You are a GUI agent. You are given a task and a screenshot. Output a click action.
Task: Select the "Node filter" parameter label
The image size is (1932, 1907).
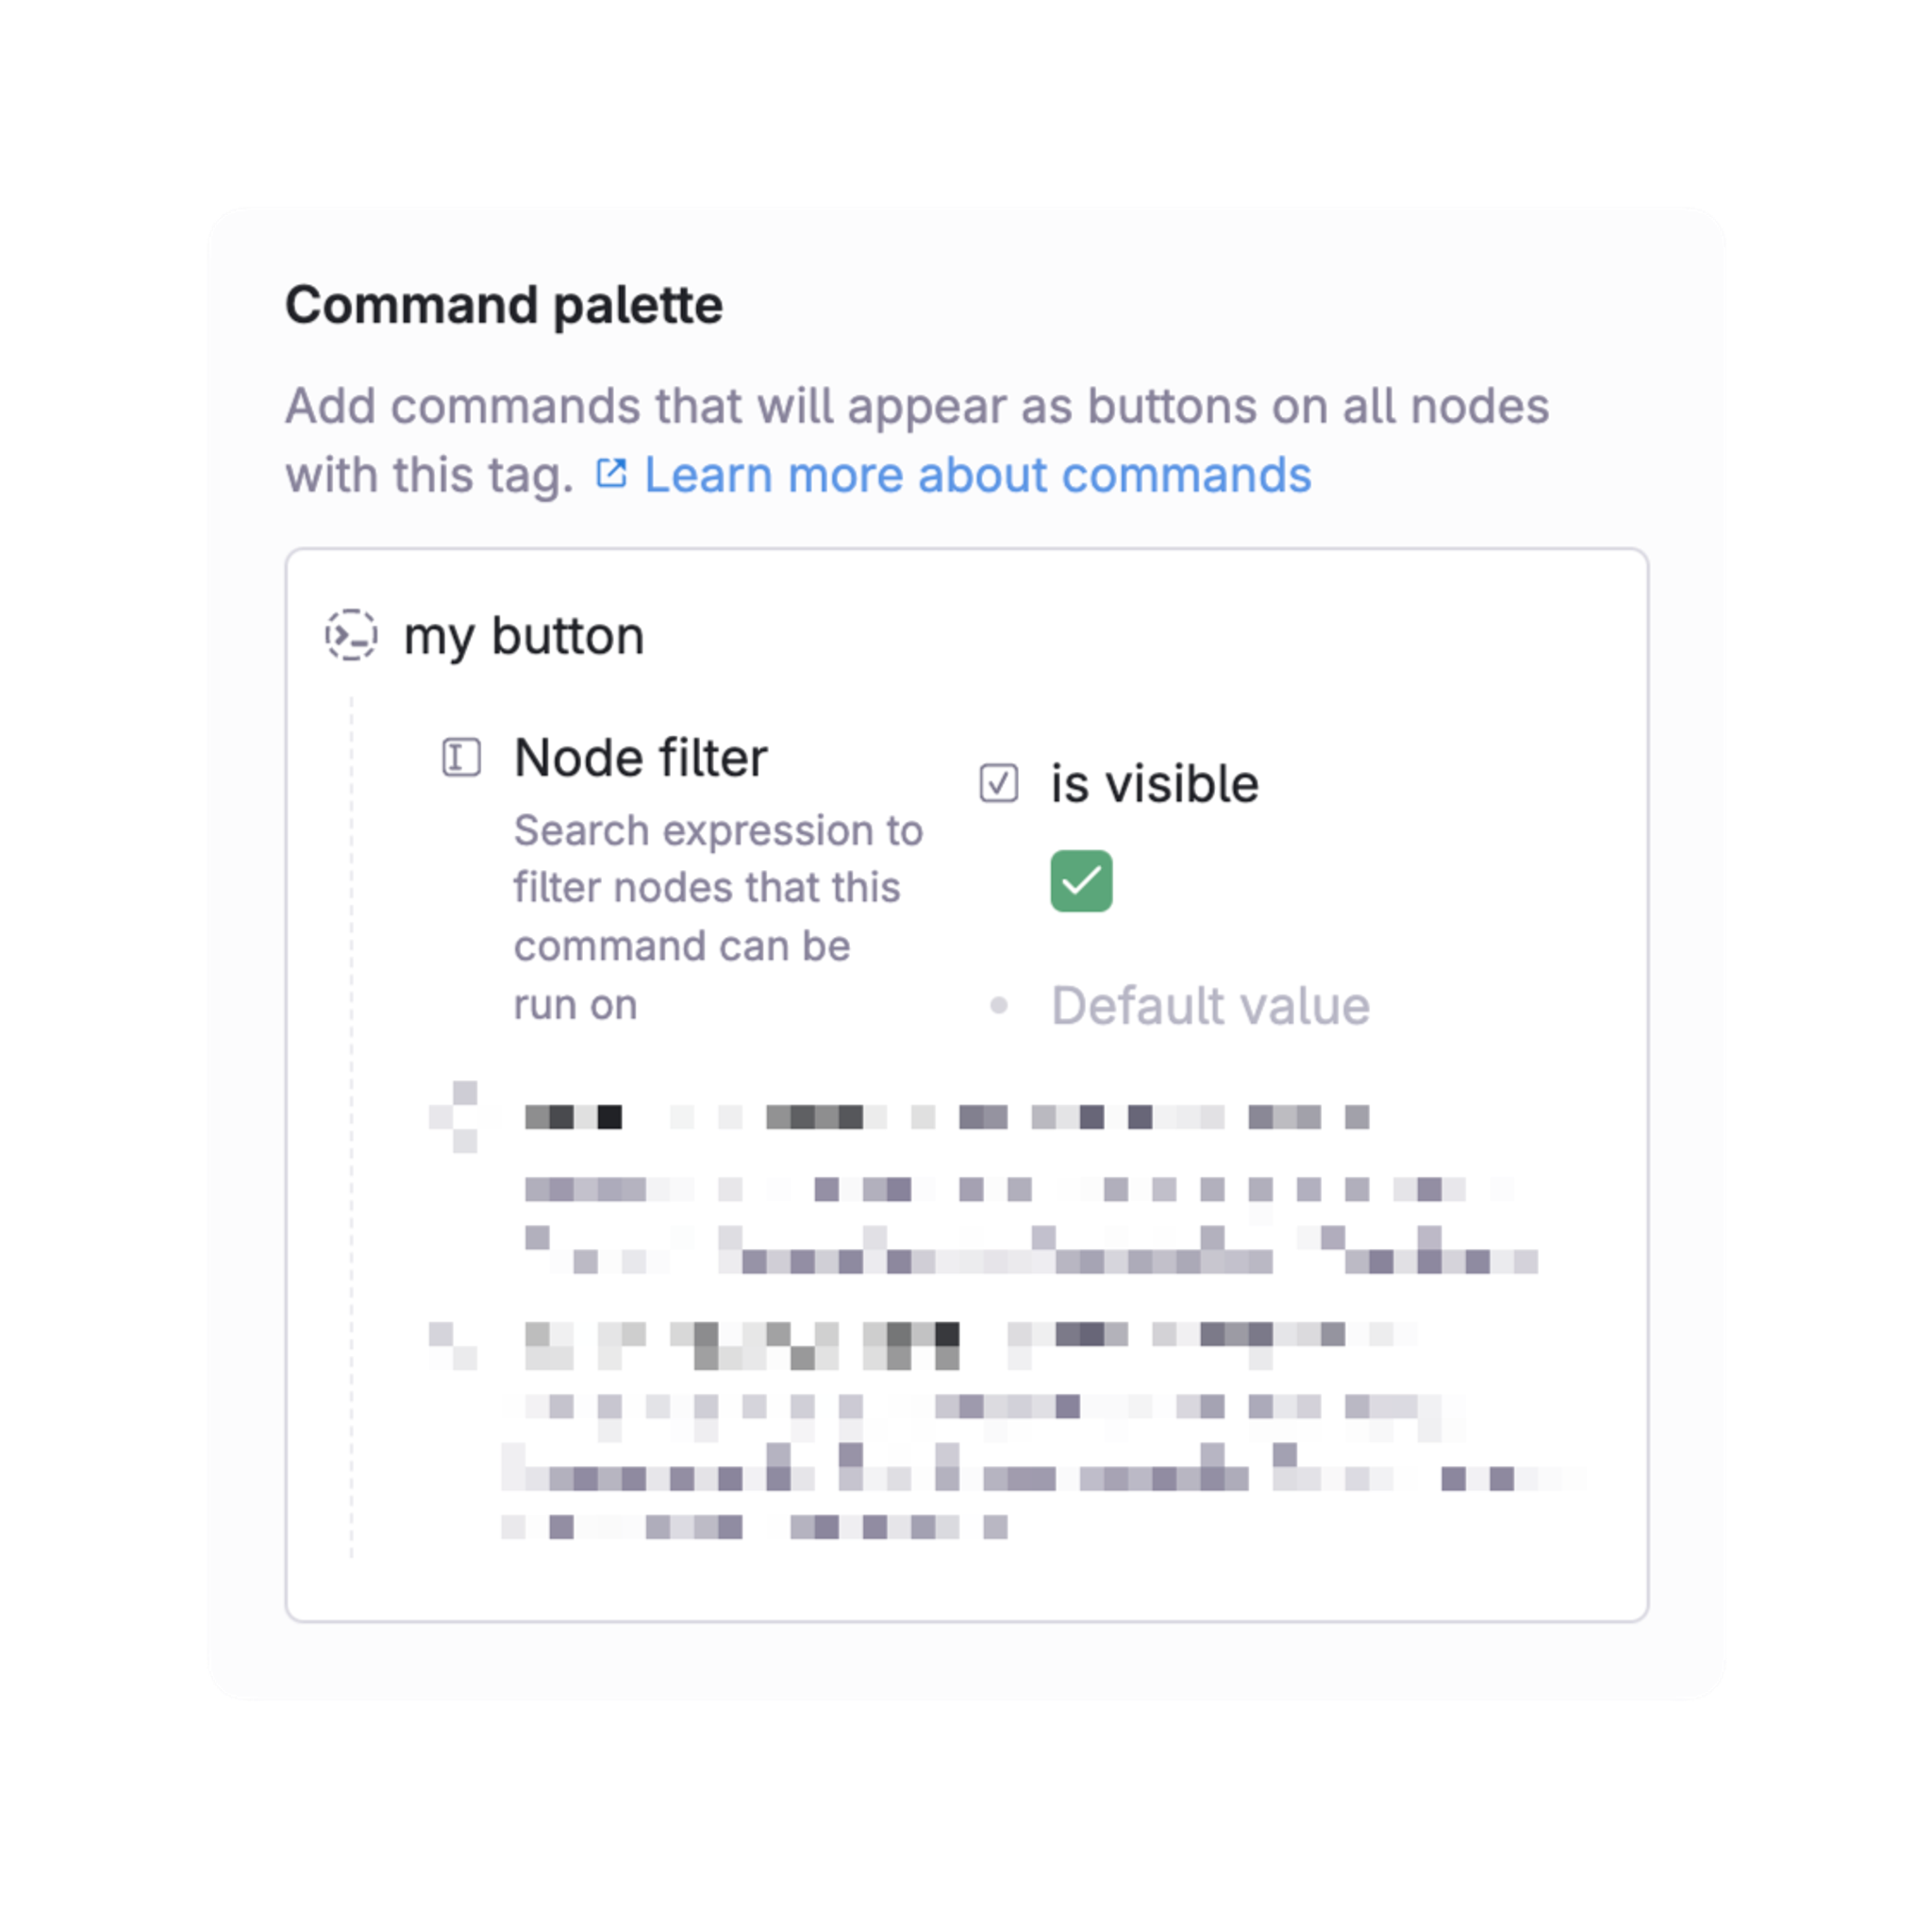(640, 757)
